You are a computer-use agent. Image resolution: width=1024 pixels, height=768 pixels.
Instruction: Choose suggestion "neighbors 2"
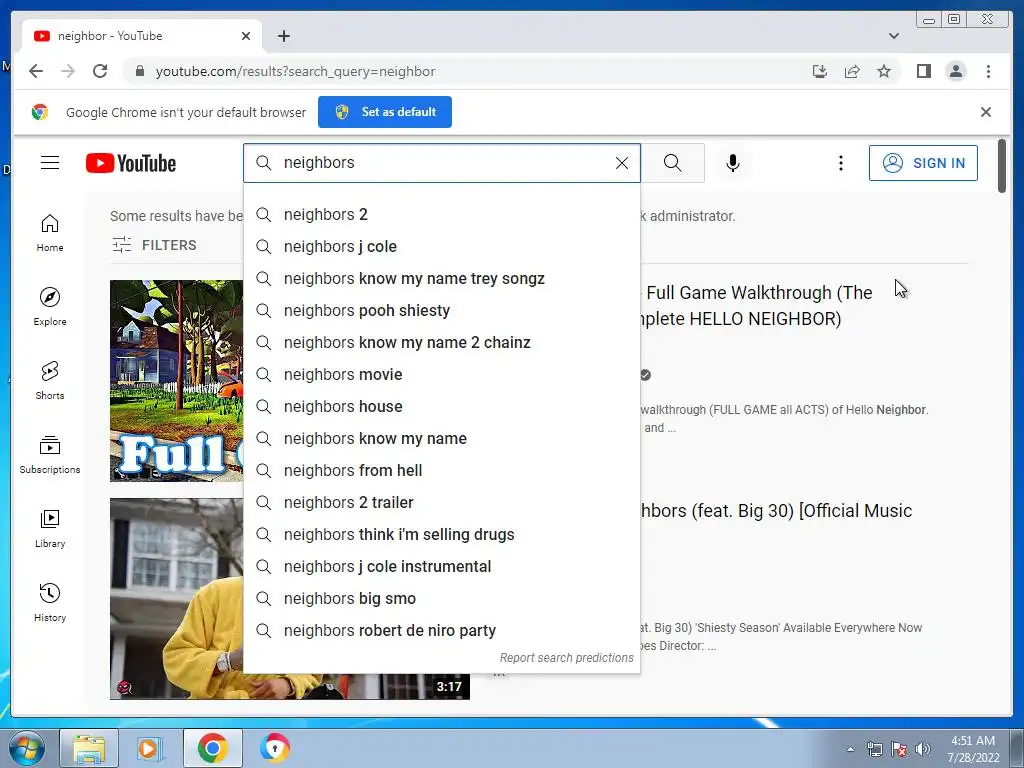click(442, 214)
